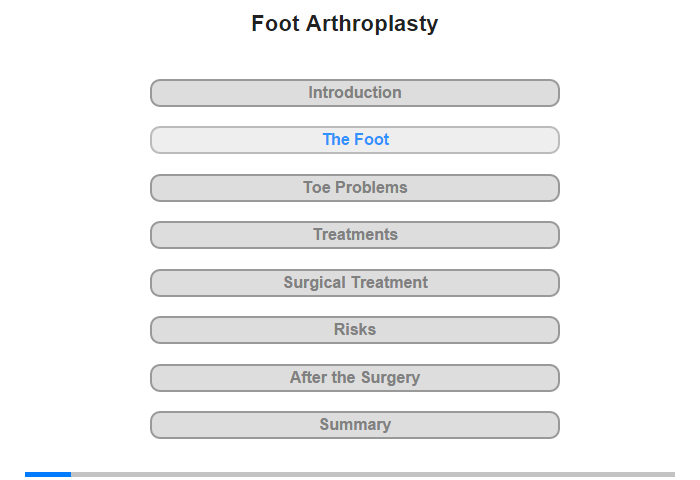
Task: Select The Foot menu item
Action: pyautogui.click(x=354, y=140)
